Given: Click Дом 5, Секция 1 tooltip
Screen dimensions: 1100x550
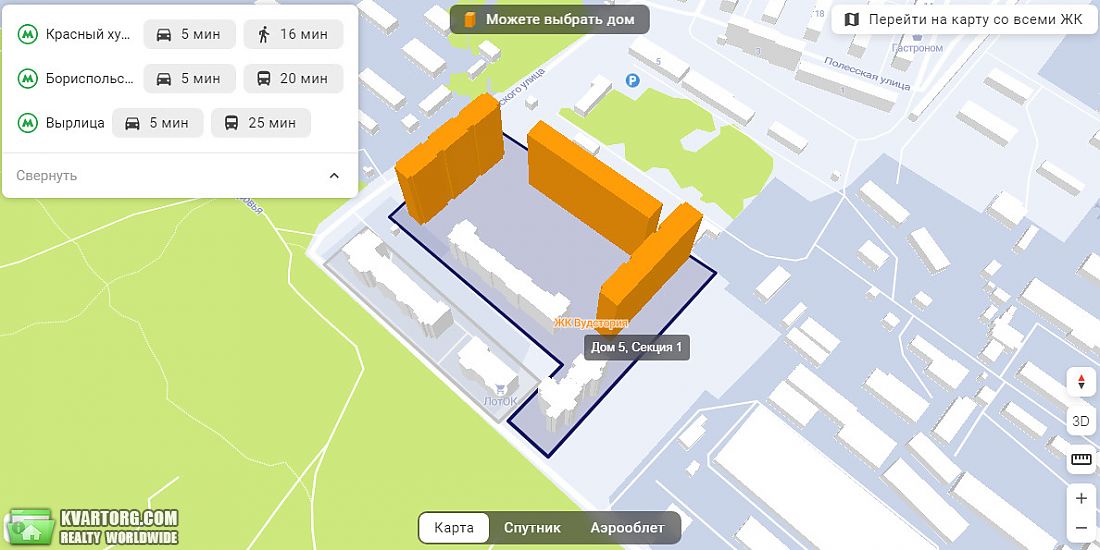Looking at the screenshot, I should click(636, 348).
